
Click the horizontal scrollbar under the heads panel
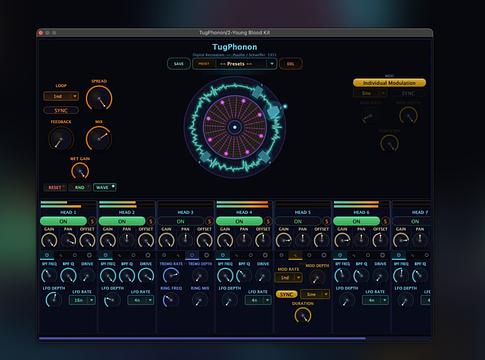[x=202, y=339]
